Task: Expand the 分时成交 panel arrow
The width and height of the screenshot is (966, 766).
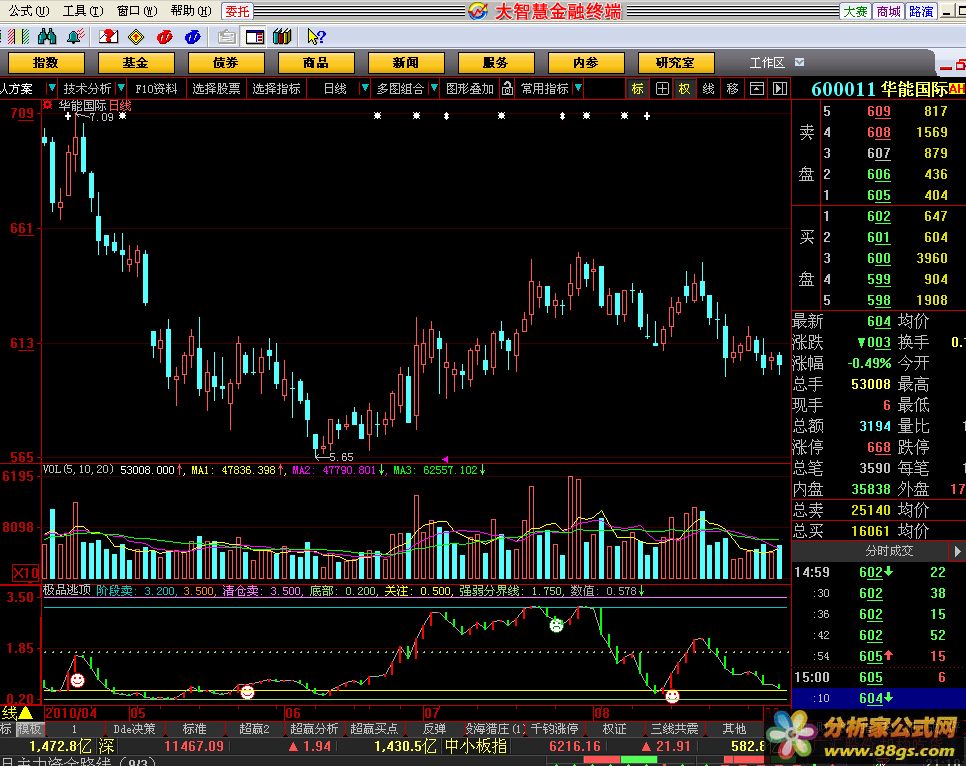Action: (957, 551)
